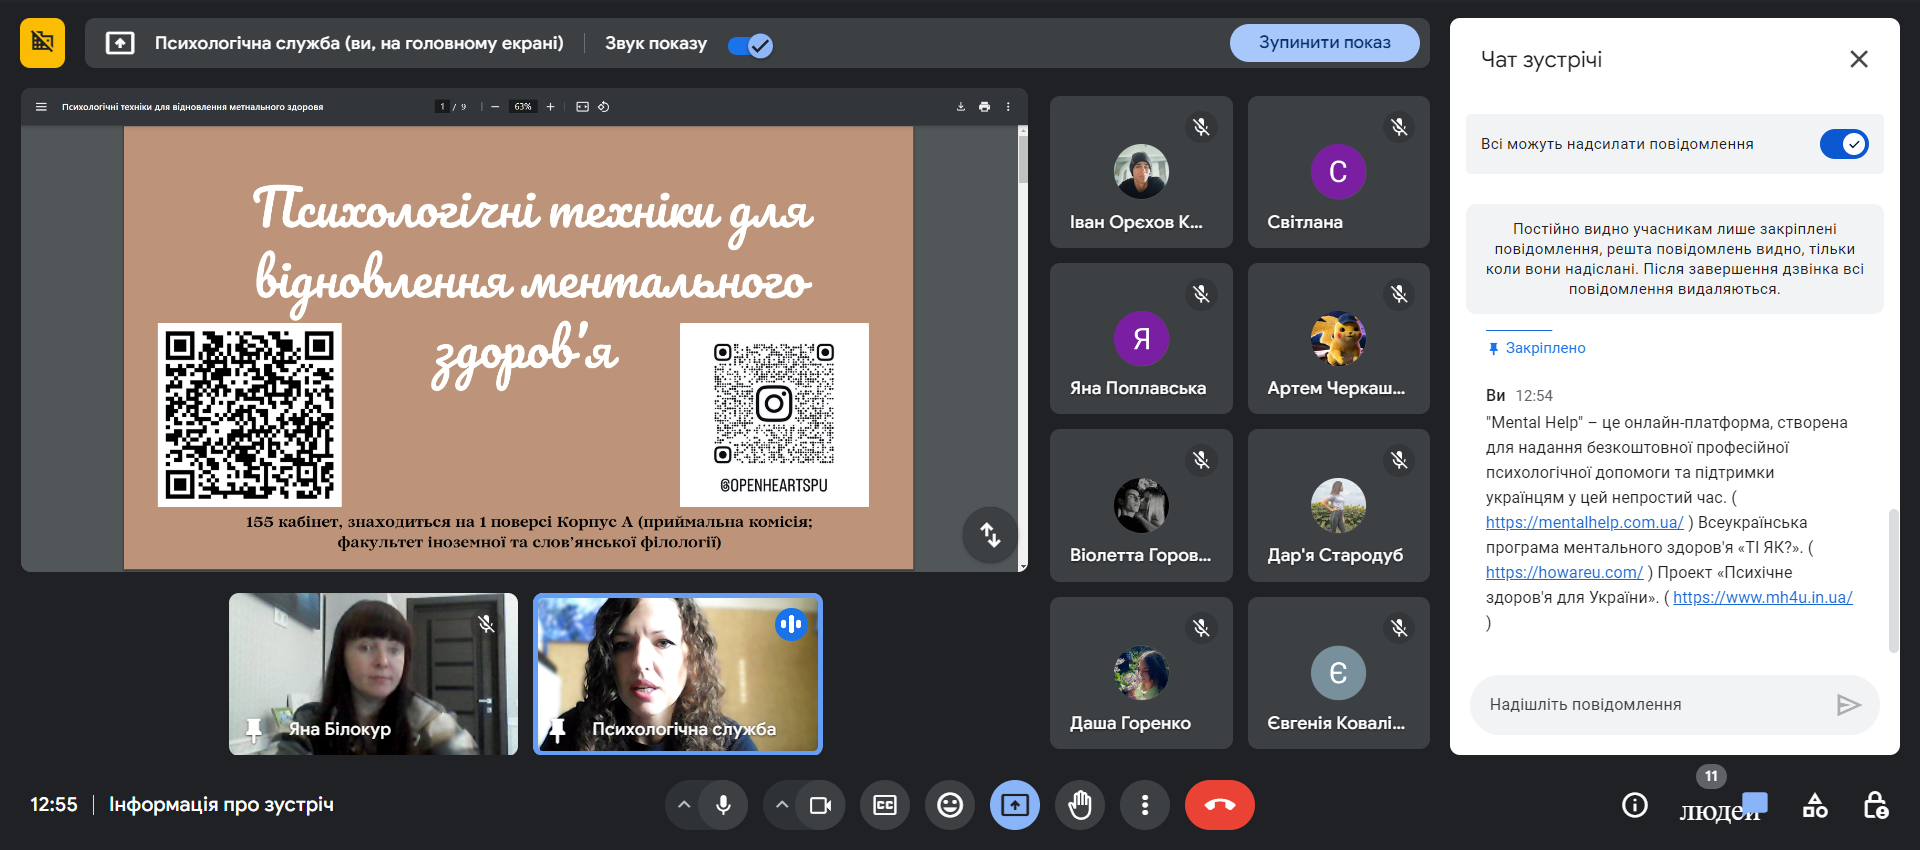This screenshot has width=1920, height=850.
Task: Open the host controls lock icon
Action: pyautogui.click(x=1875, y=805)
